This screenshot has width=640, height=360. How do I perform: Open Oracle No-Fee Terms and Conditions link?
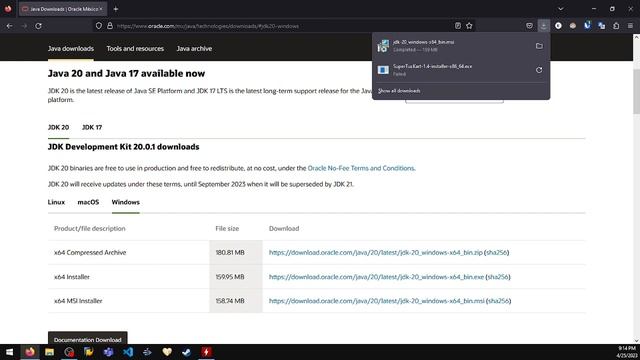tap(361, 168)
